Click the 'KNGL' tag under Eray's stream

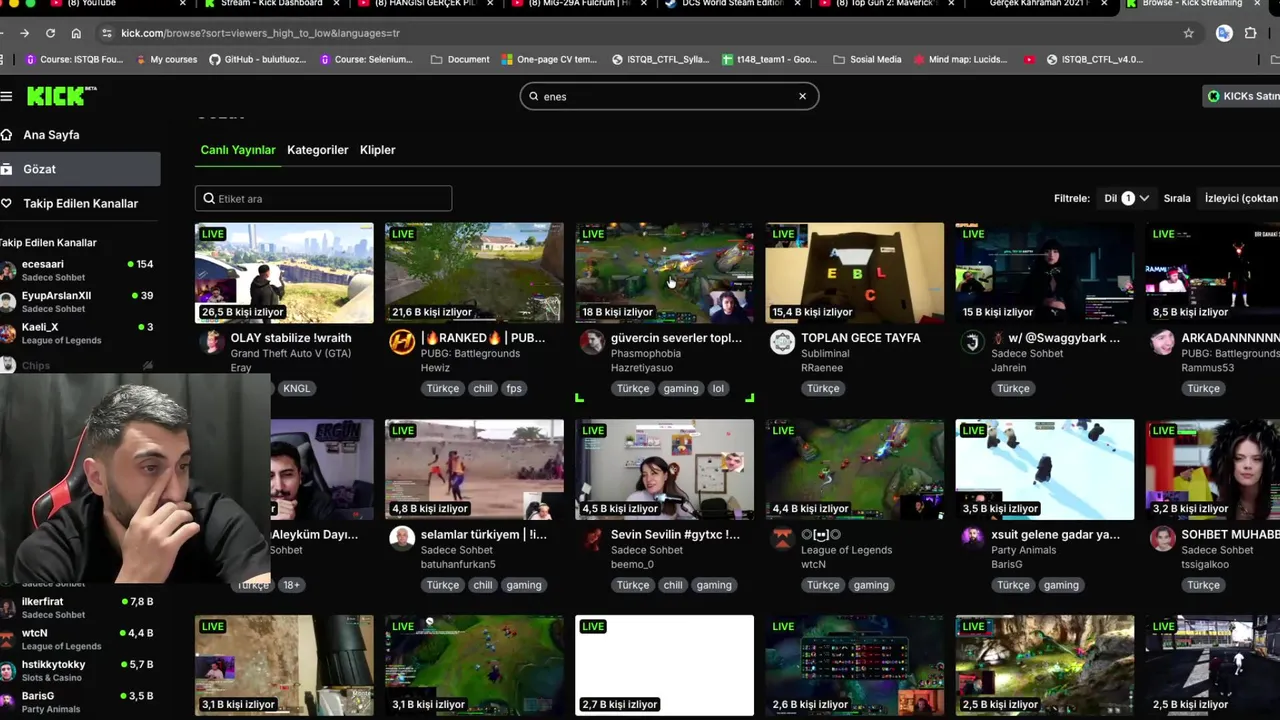pyautogui.click(x=296, y=388)
